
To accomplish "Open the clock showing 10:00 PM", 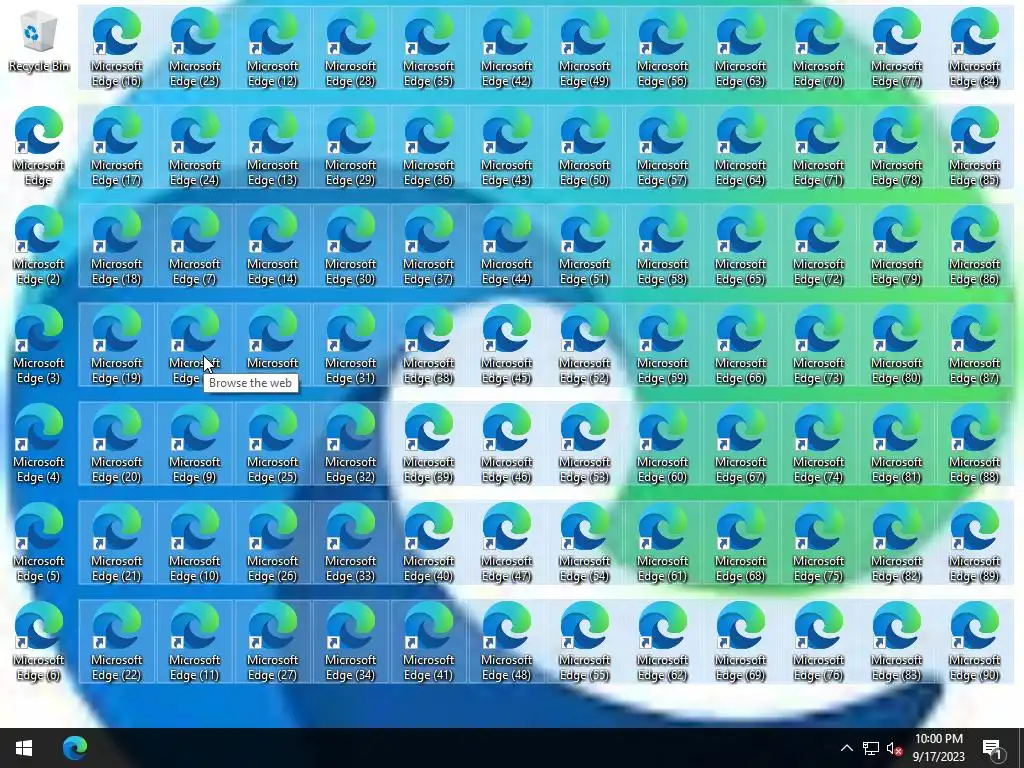I will [x=938, y=748].
